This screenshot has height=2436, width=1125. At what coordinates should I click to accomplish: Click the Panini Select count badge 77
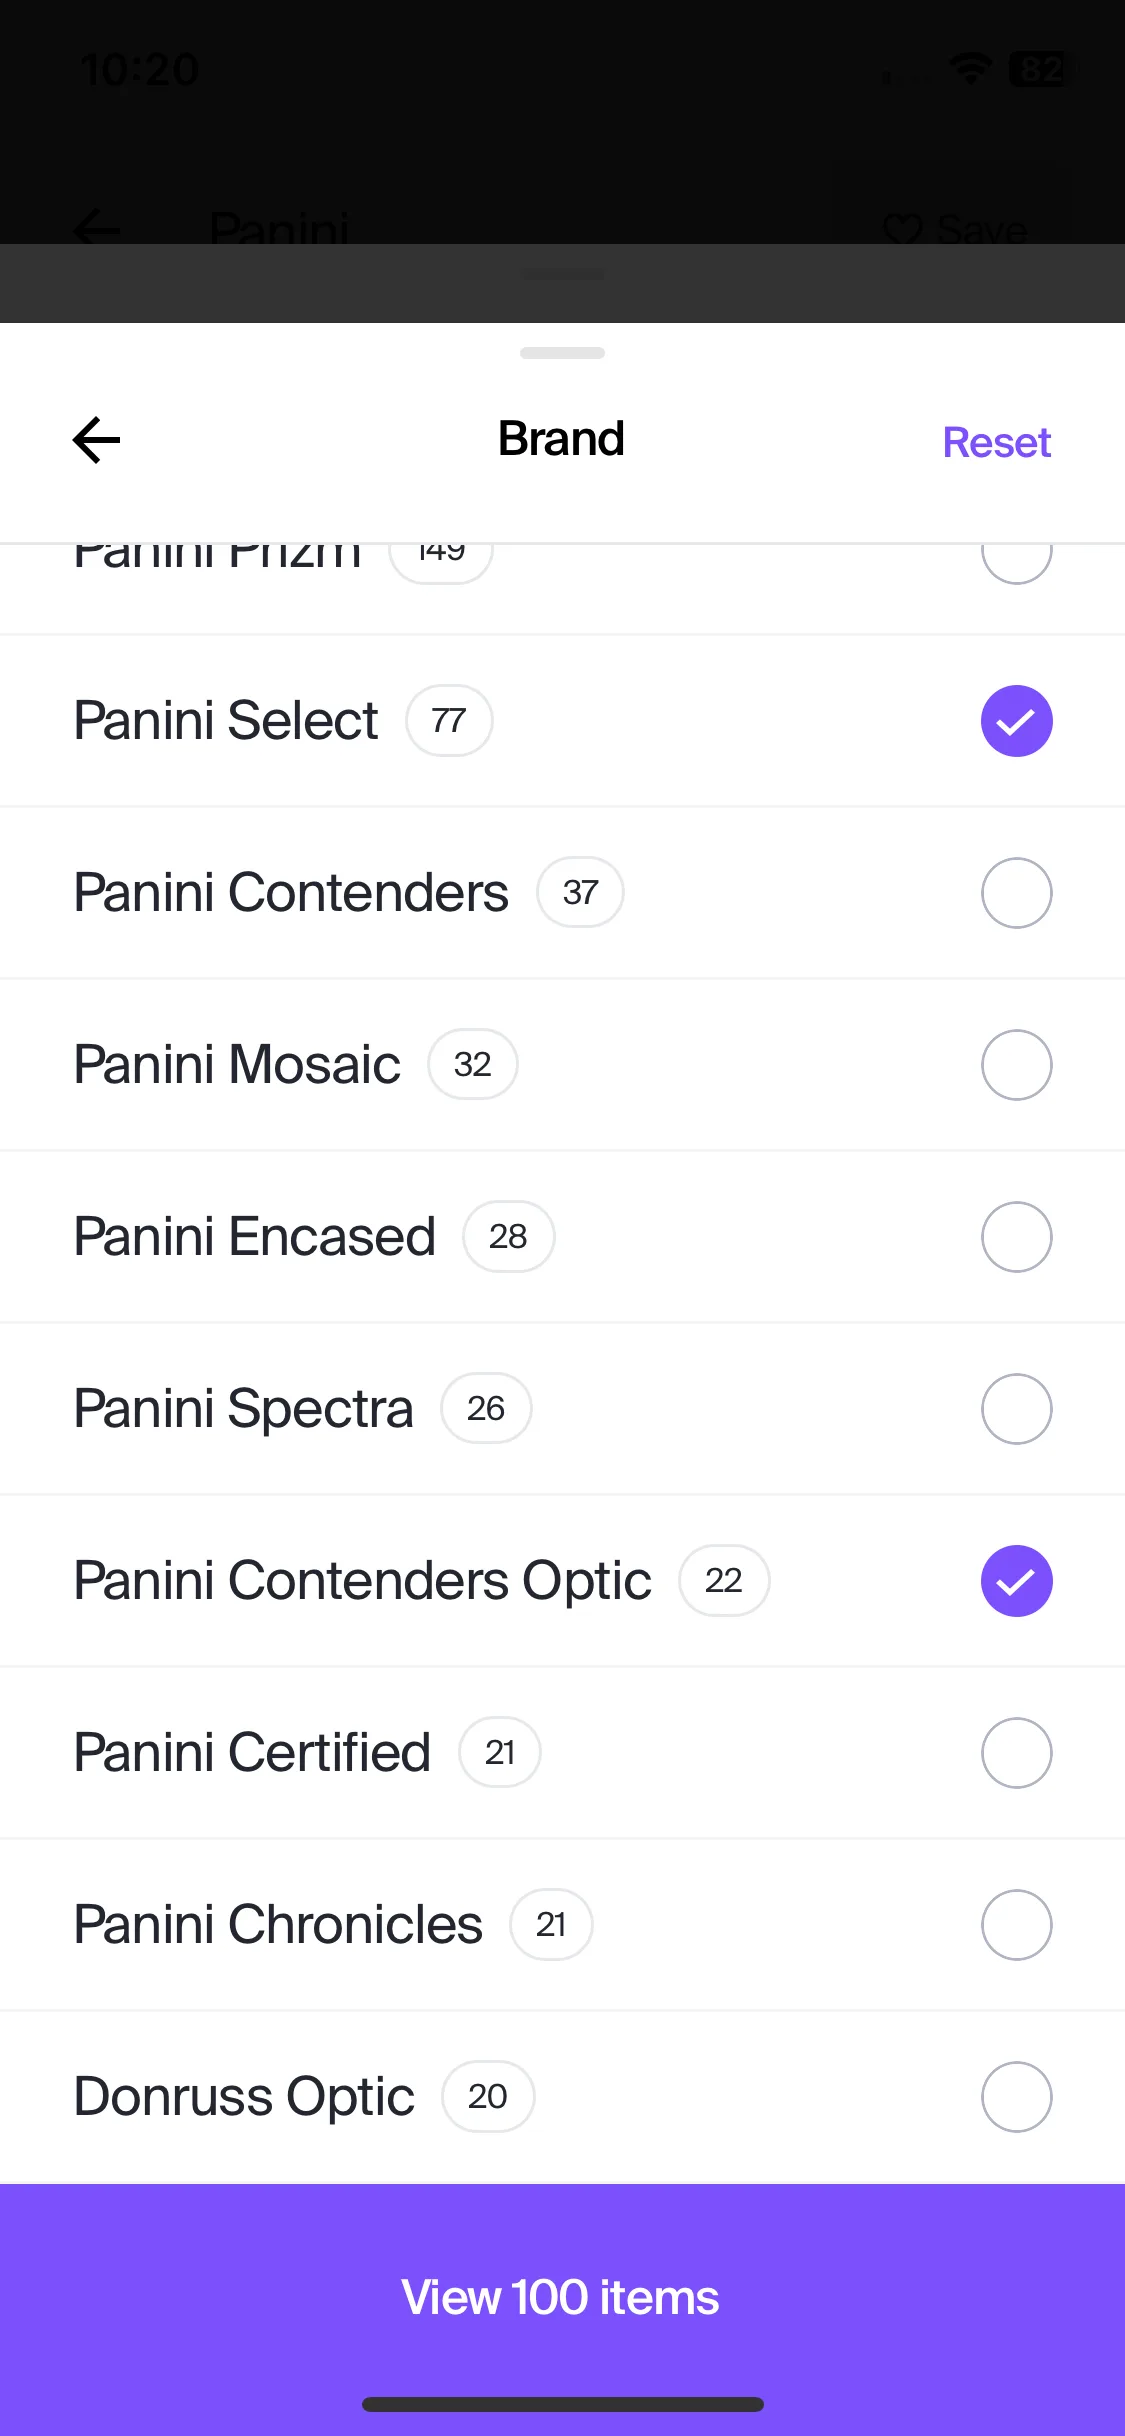[449, 720]
